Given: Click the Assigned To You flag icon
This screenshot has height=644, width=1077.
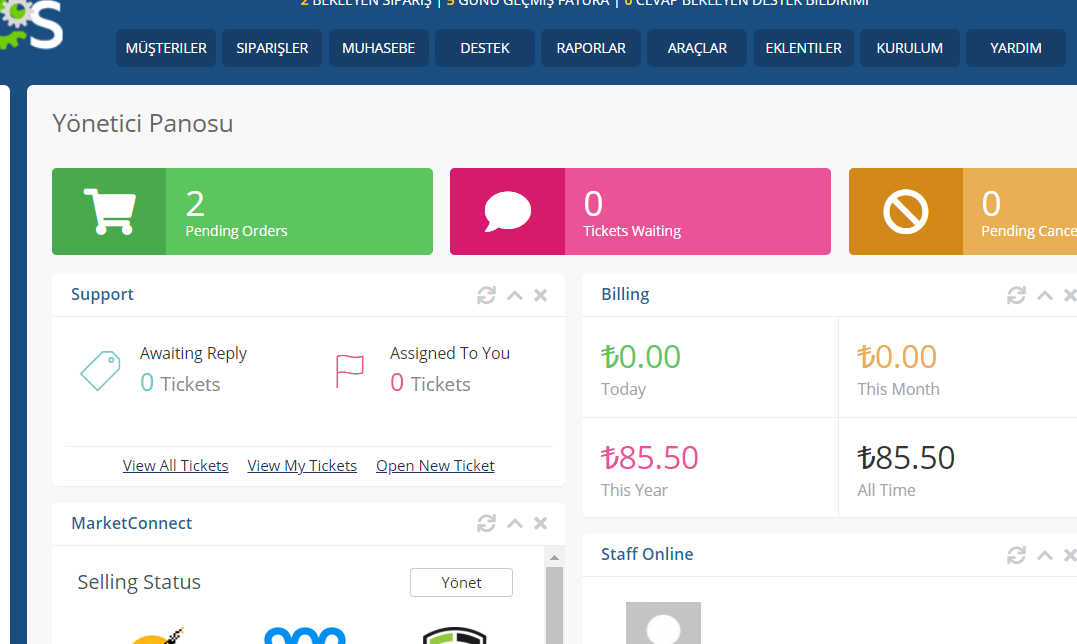Looking at the screenshot, I should tap(350, 371).
